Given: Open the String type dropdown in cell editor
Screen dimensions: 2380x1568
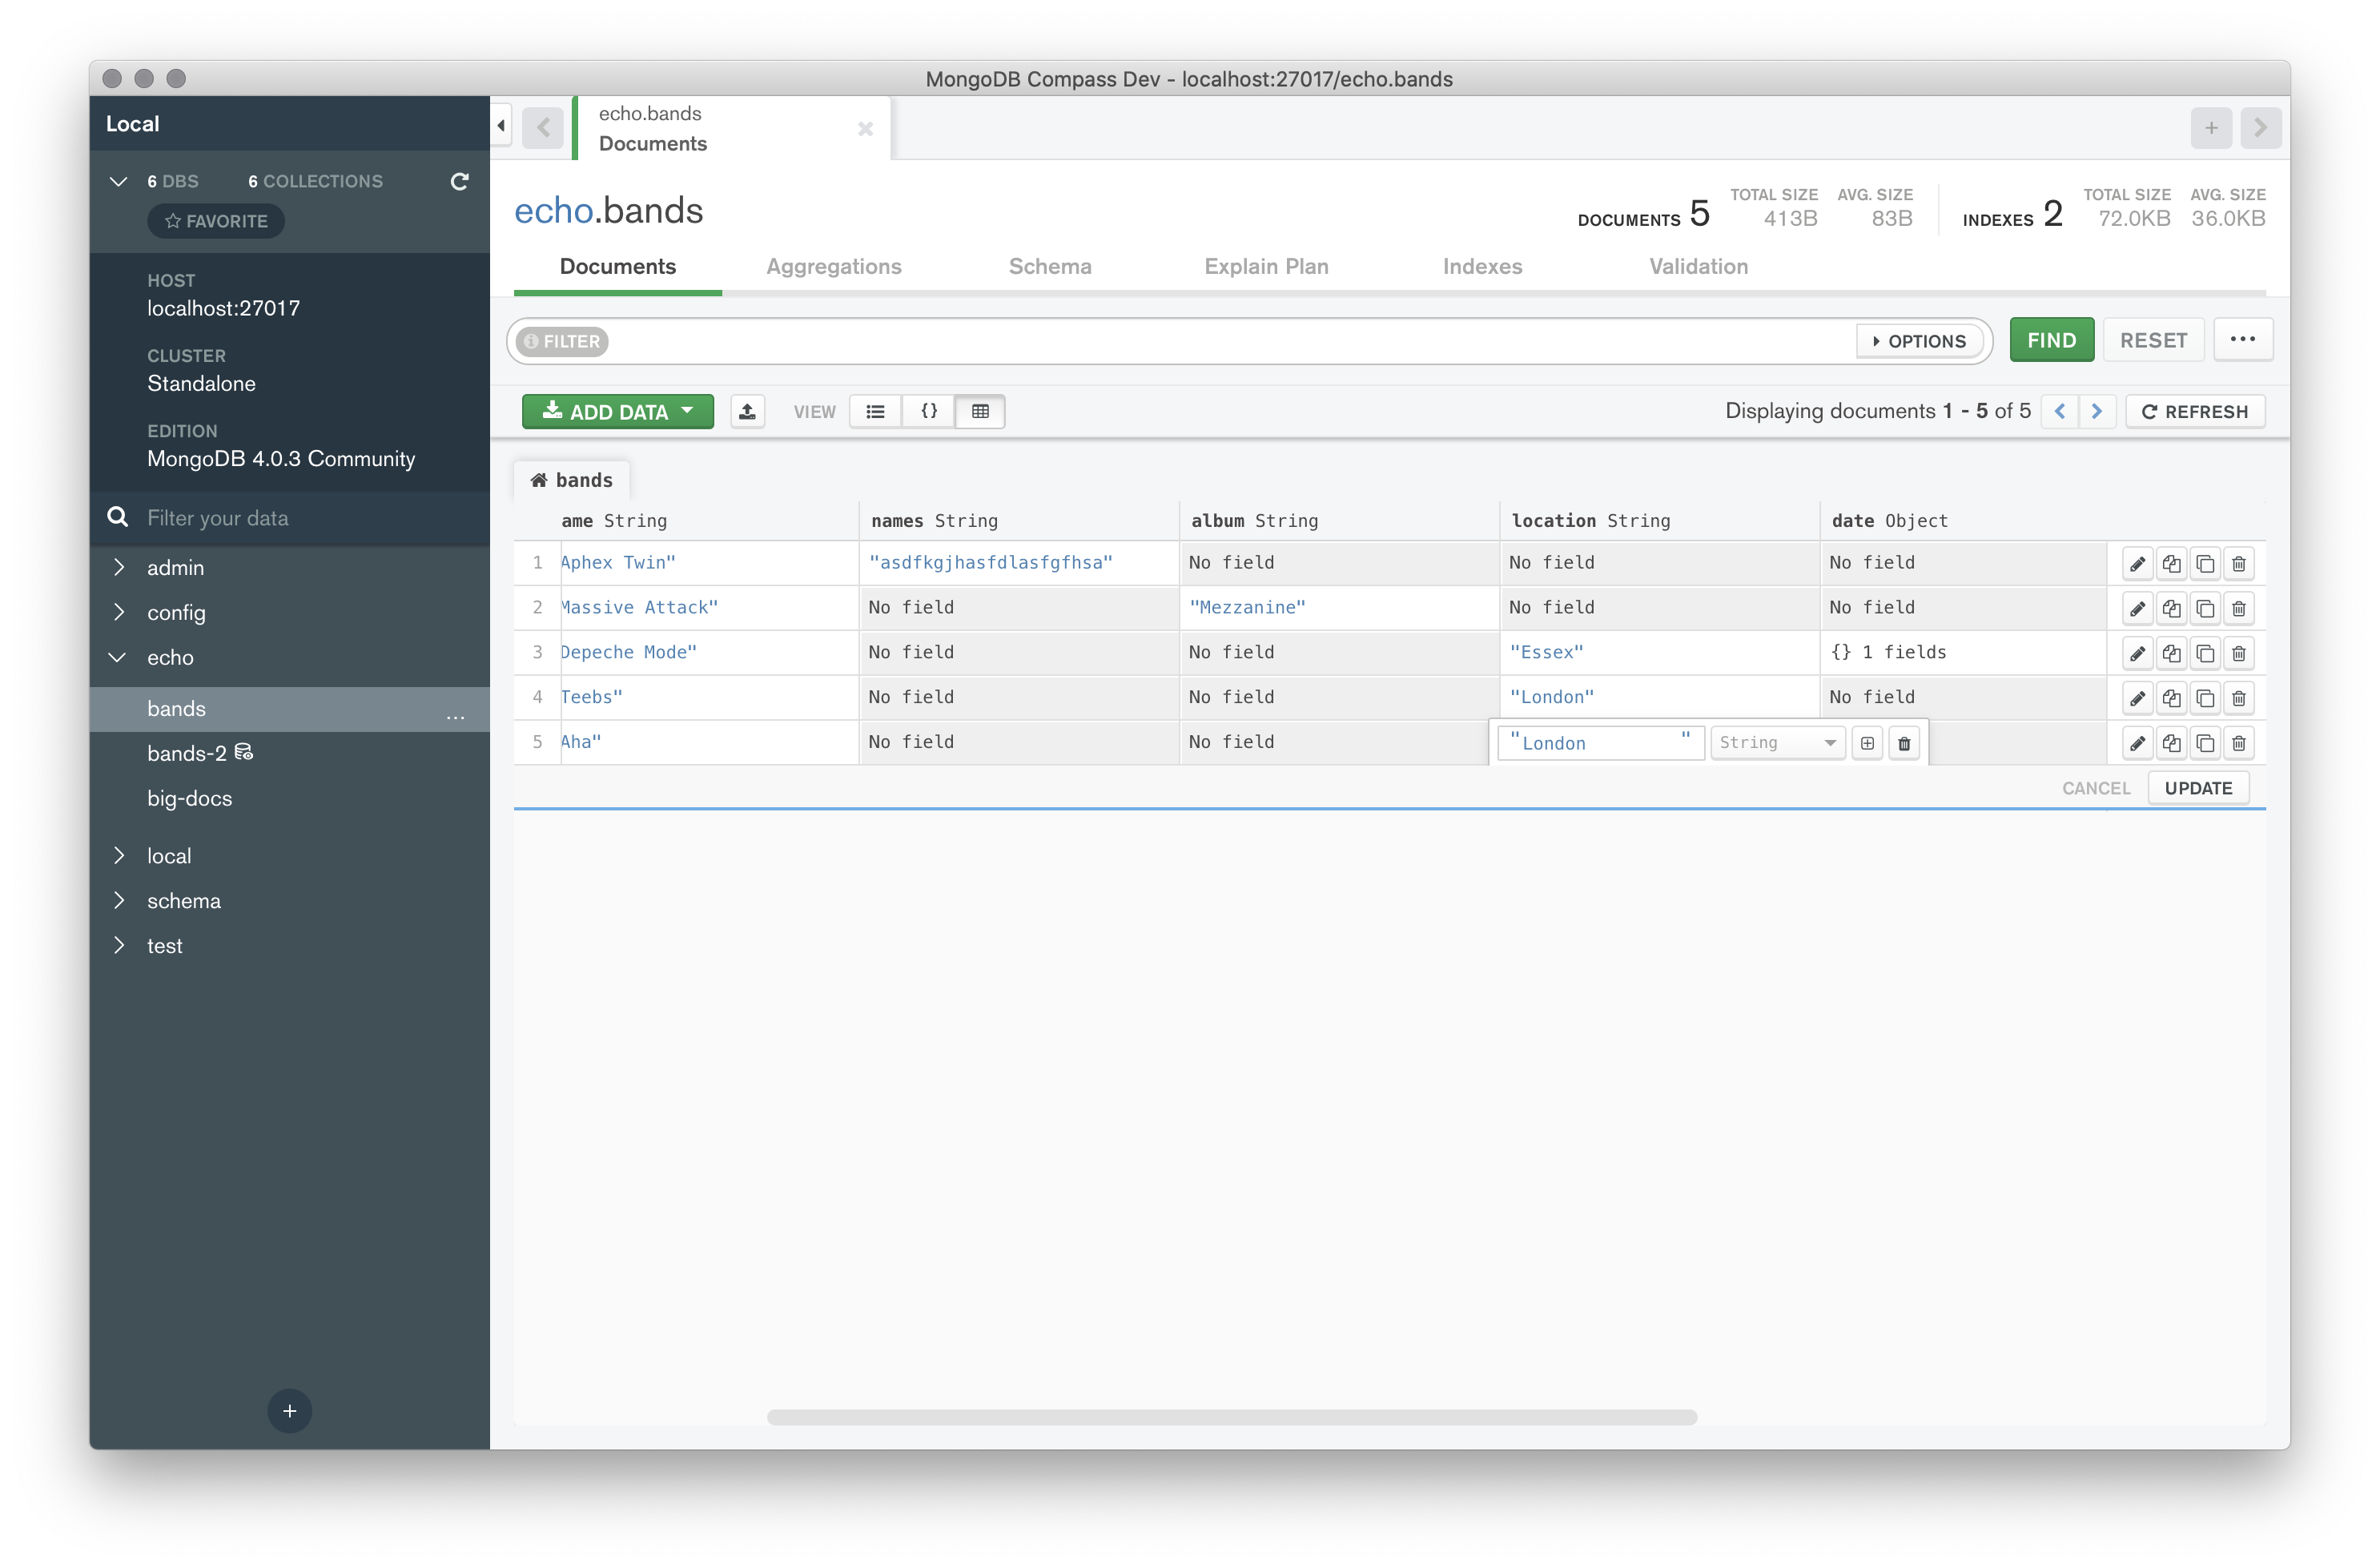Looking at the screenshot, I should click(x=1777, y=743).
